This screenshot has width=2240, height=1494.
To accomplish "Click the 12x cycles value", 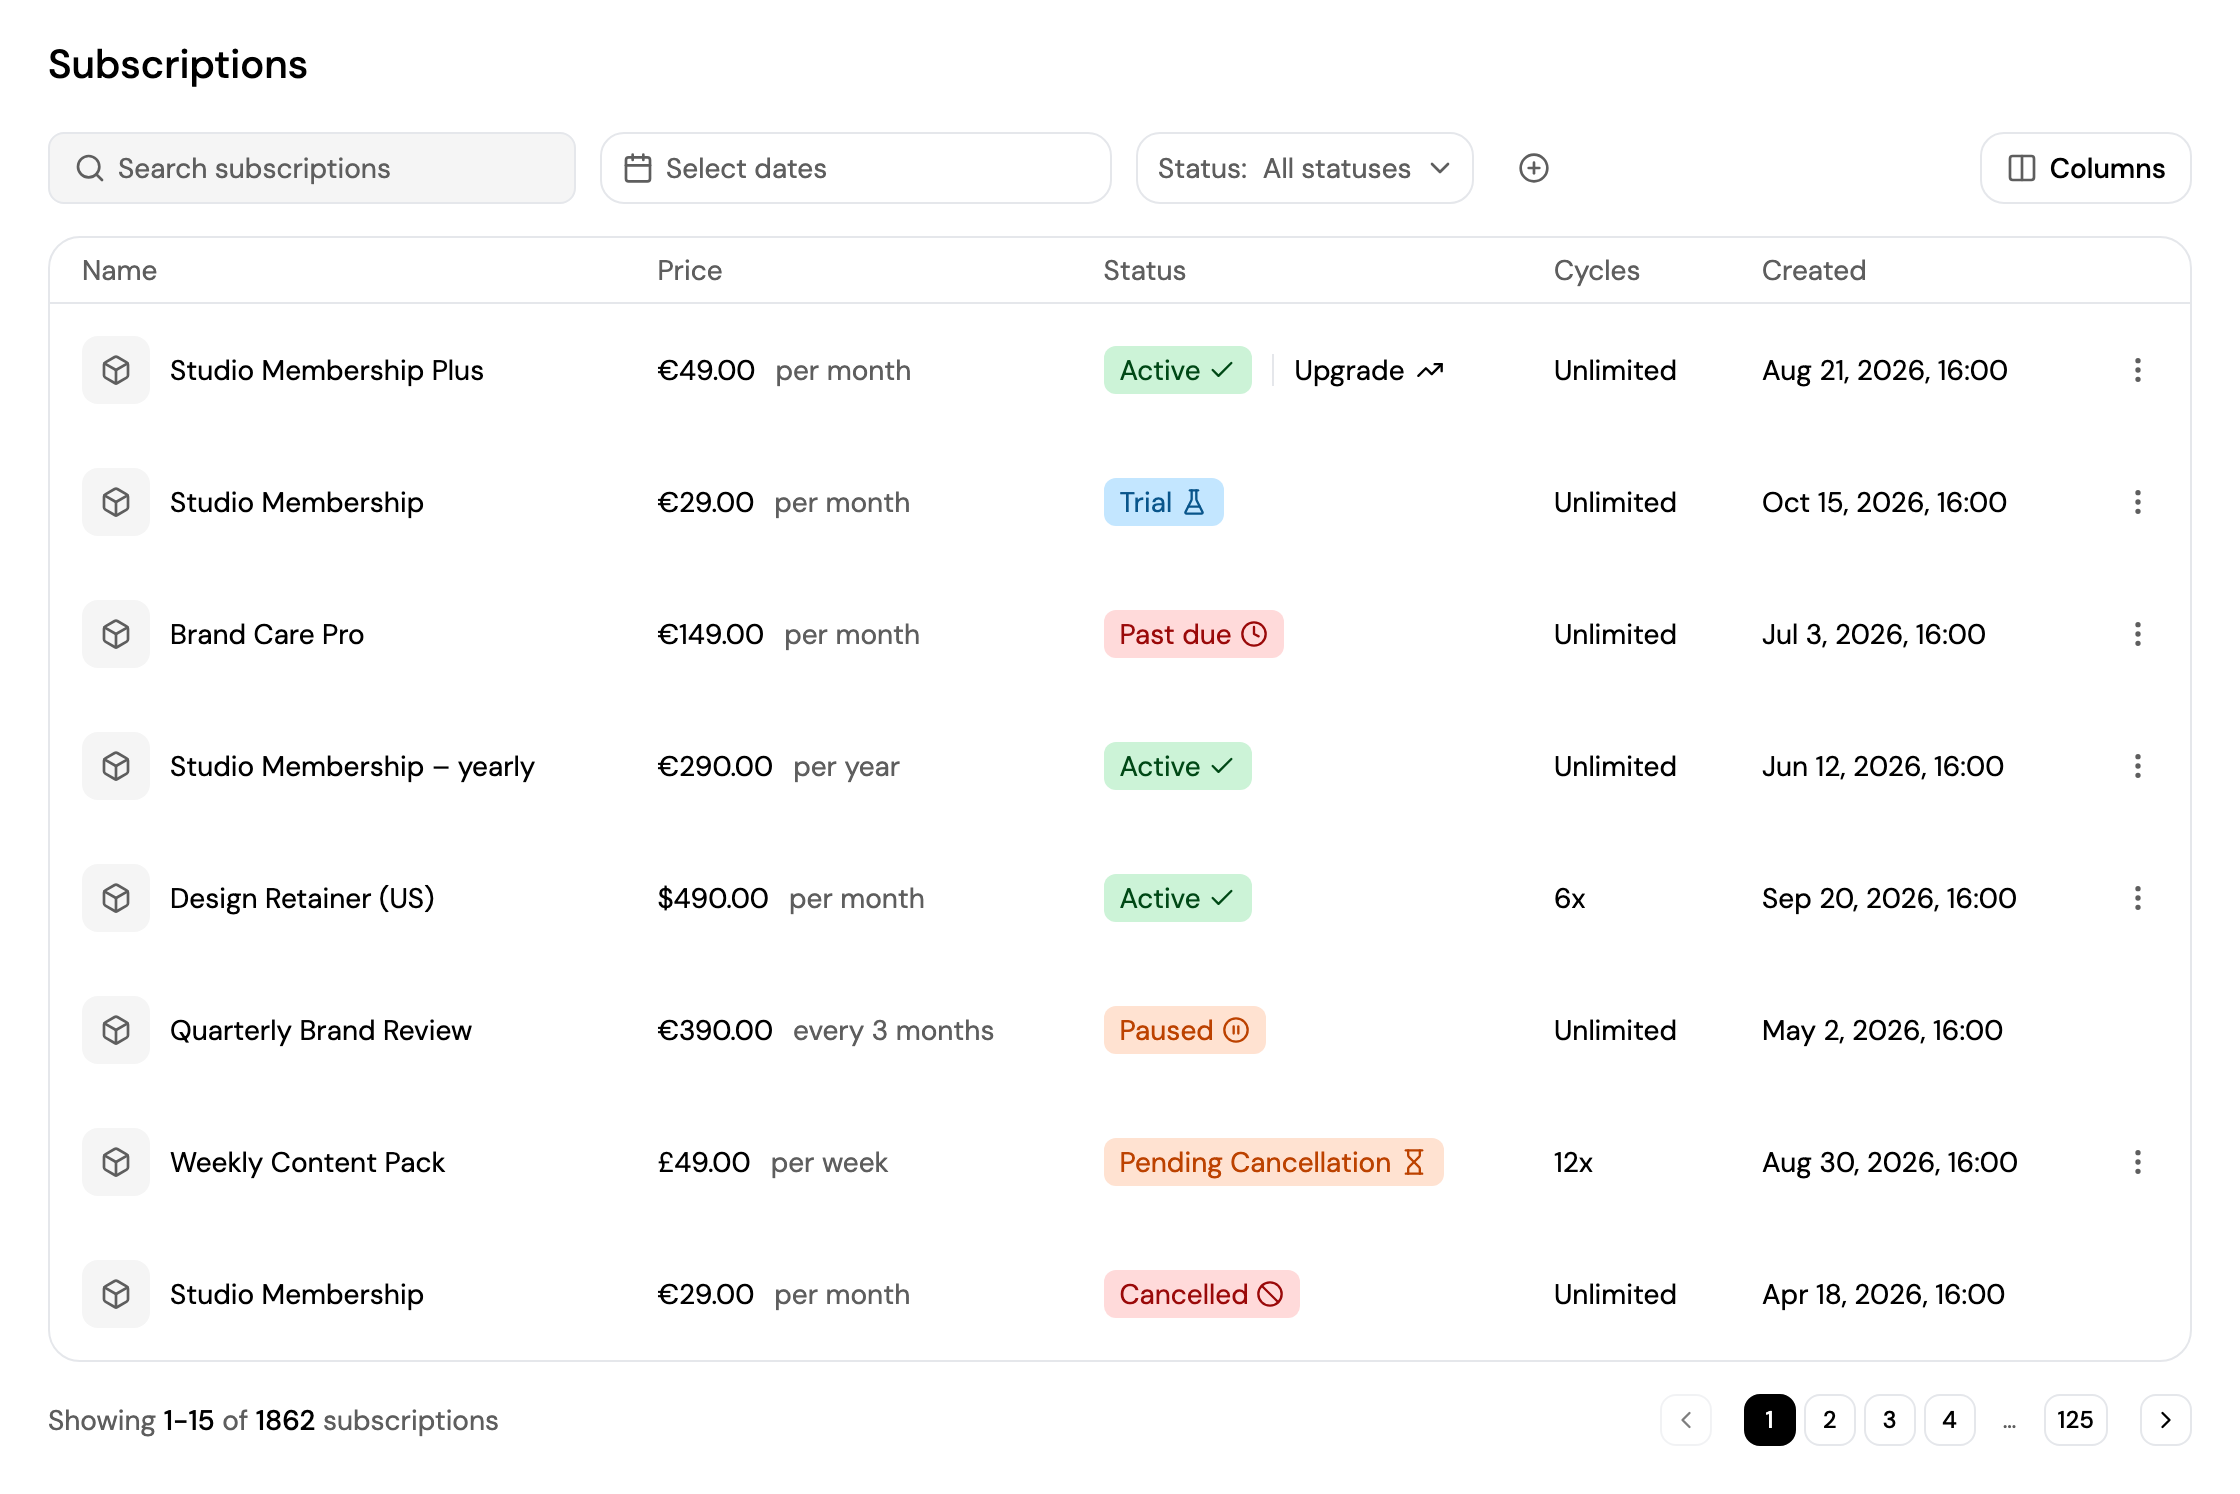I will tap(1572, 1162).
